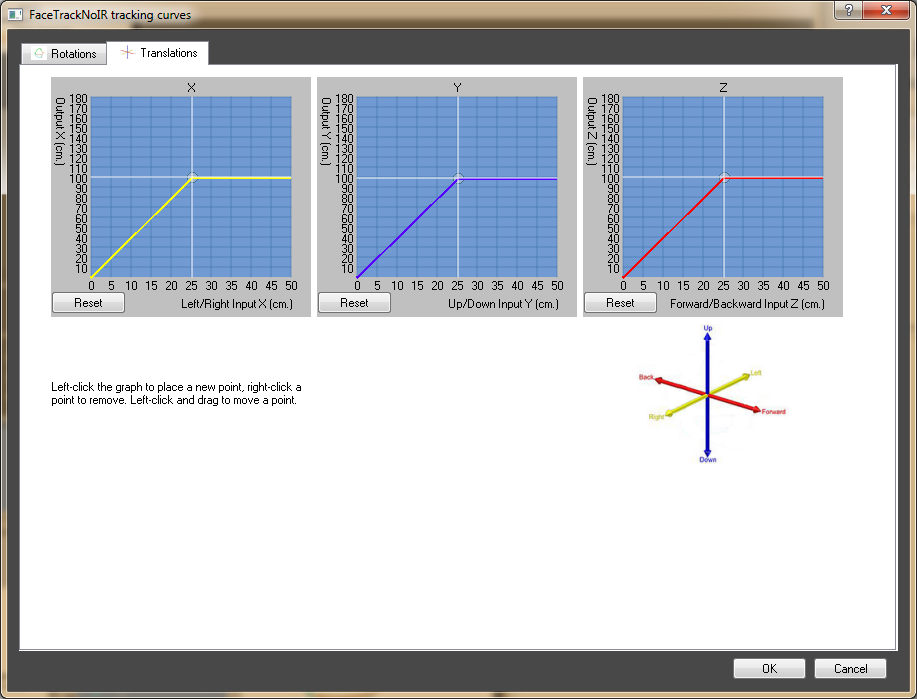Click the X curve control point handle
917x699 pixels.
click(192, 177)
